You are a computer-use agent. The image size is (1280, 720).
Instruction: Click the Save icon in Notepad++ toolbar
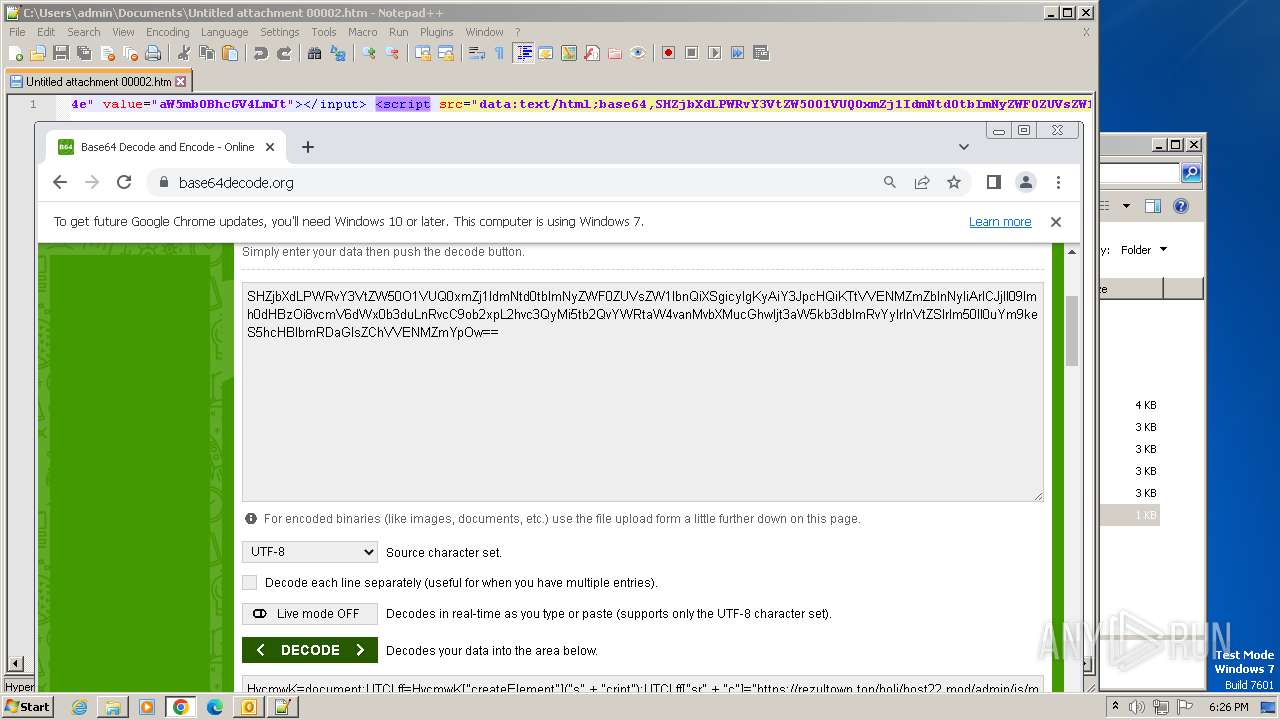click(x=61, y=53)
